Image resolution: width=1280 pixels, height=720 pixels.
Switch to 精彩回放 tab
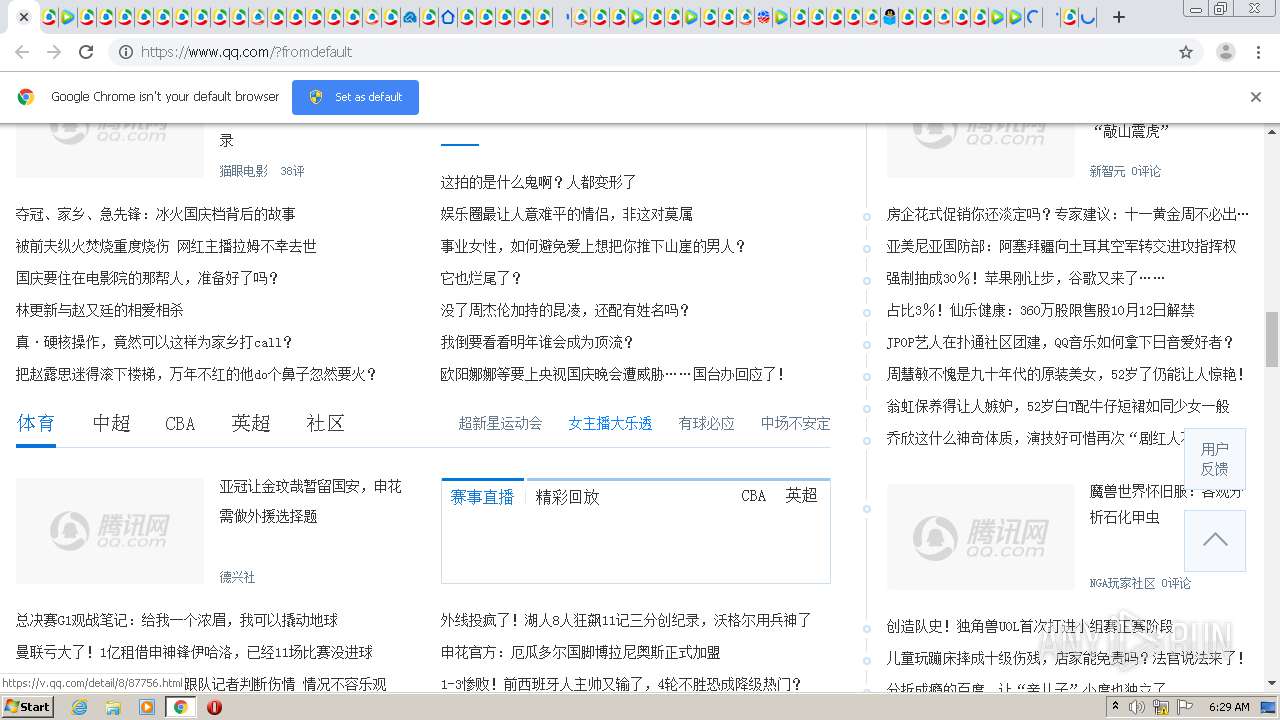click(x=567, y=497)
